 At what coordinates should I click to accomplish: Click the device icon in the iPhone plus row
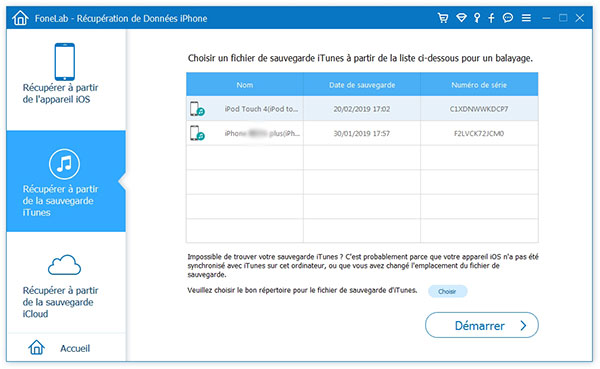[197, 133]
